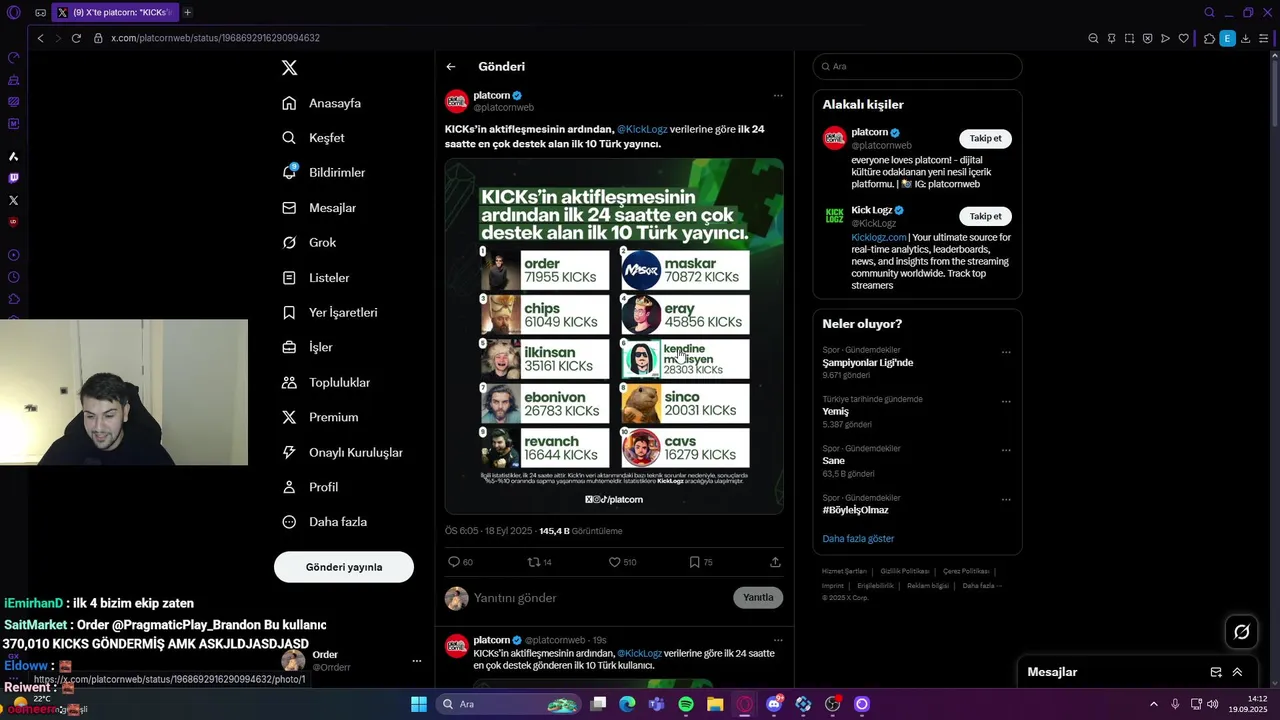Open Topluluklar communities
Image resolution: width=1280 pixels, height=720 pixels.
(x=326, y=382)
